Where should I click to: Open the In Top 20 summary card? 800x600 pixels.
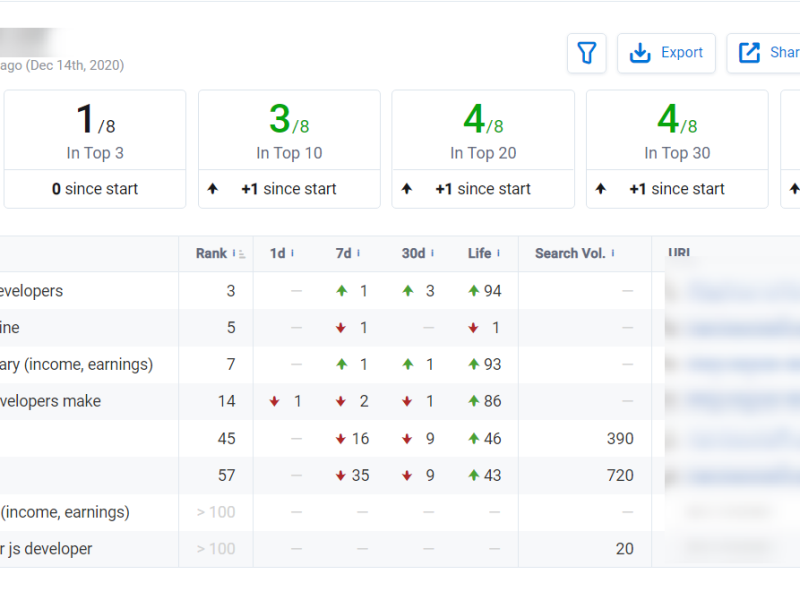point(483,130)
